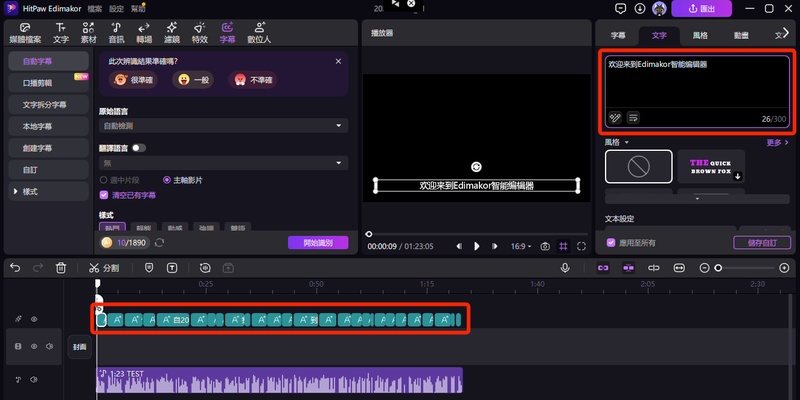Viewport: 800px width, 400px height.
Task: Show more tabs with the right chevron
Action: pyautogui.click(x=786, y=32)
